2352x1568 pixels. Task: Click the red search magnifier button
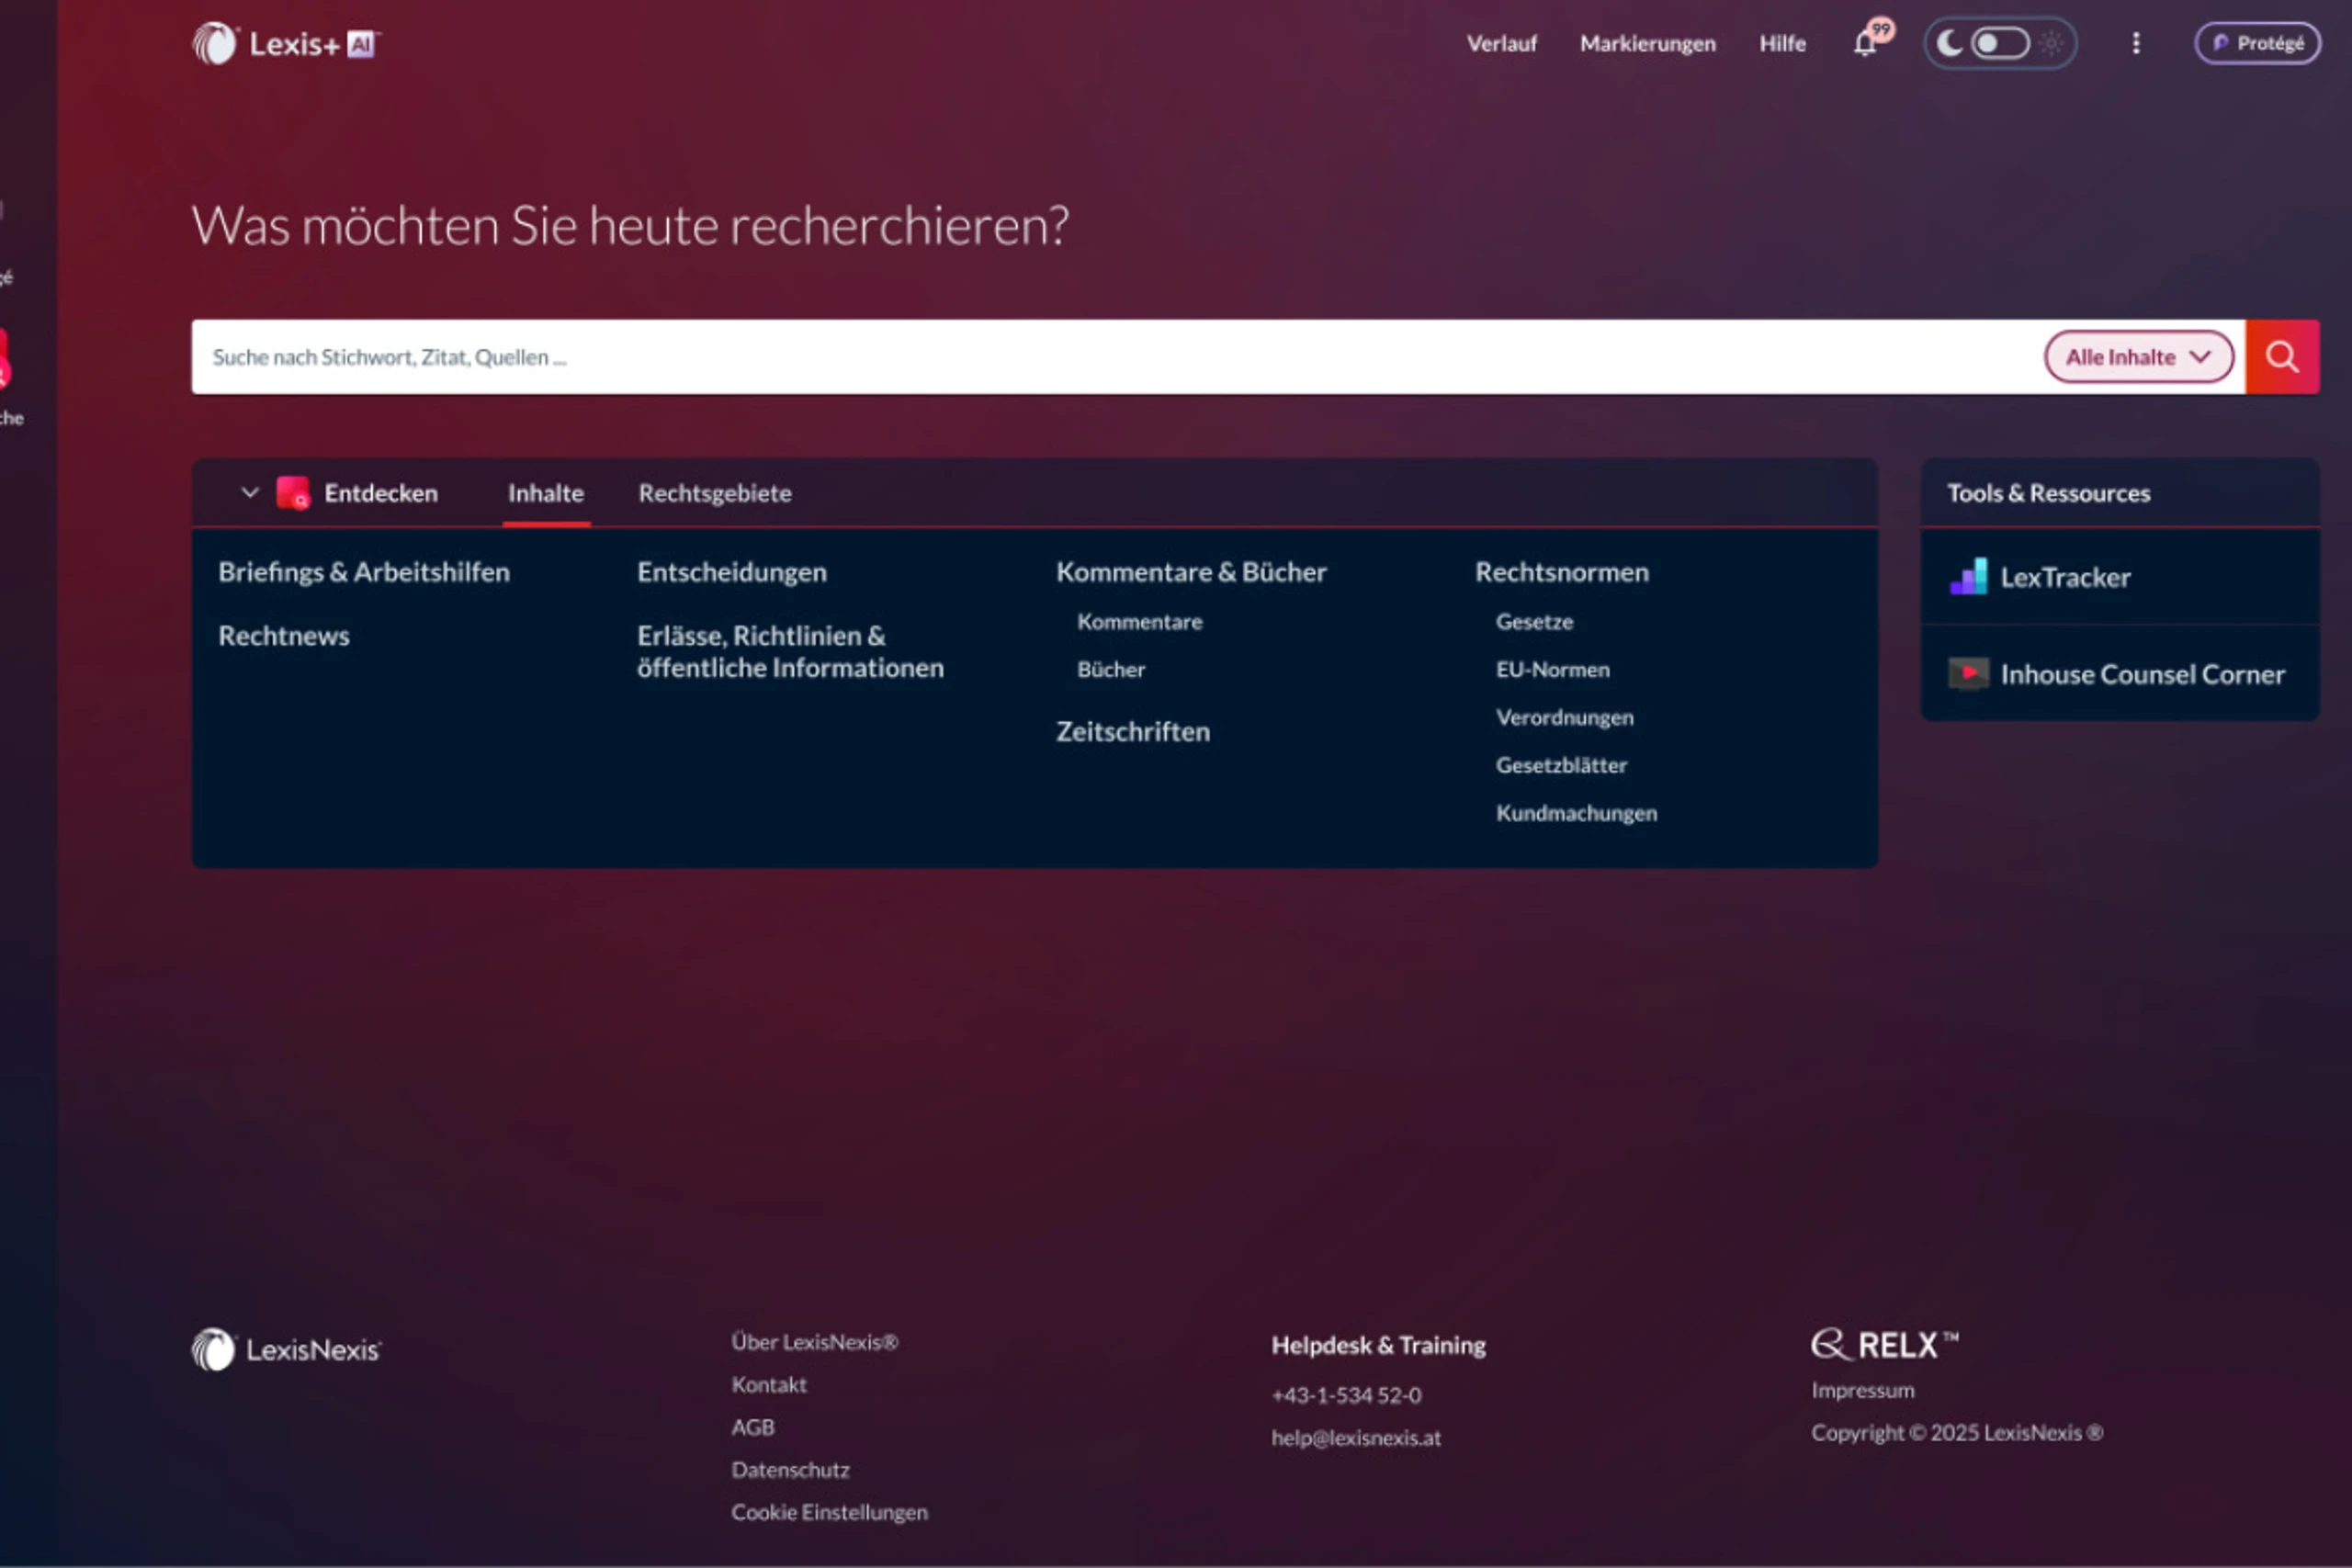2281,357
